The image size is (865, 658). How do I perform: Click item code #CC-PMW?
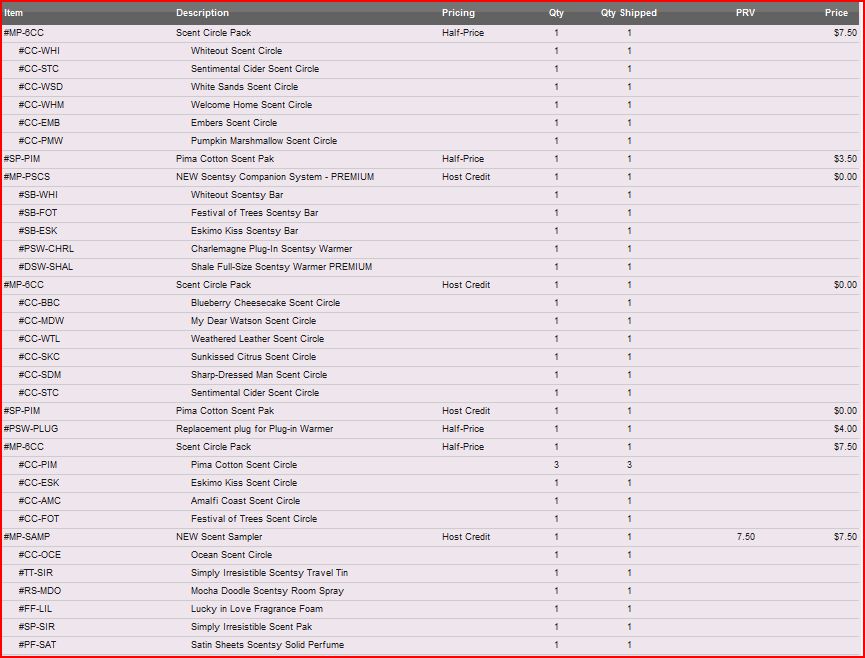41,141
